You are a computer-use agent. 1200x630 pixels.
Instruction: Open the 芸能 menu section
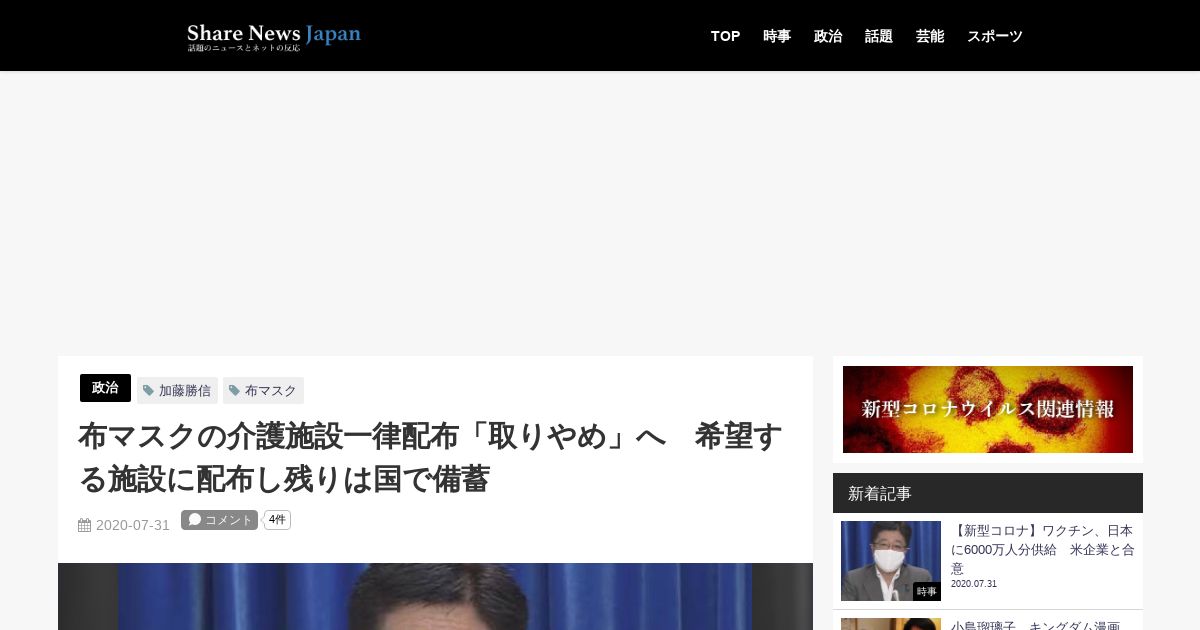tap(930, 36)
